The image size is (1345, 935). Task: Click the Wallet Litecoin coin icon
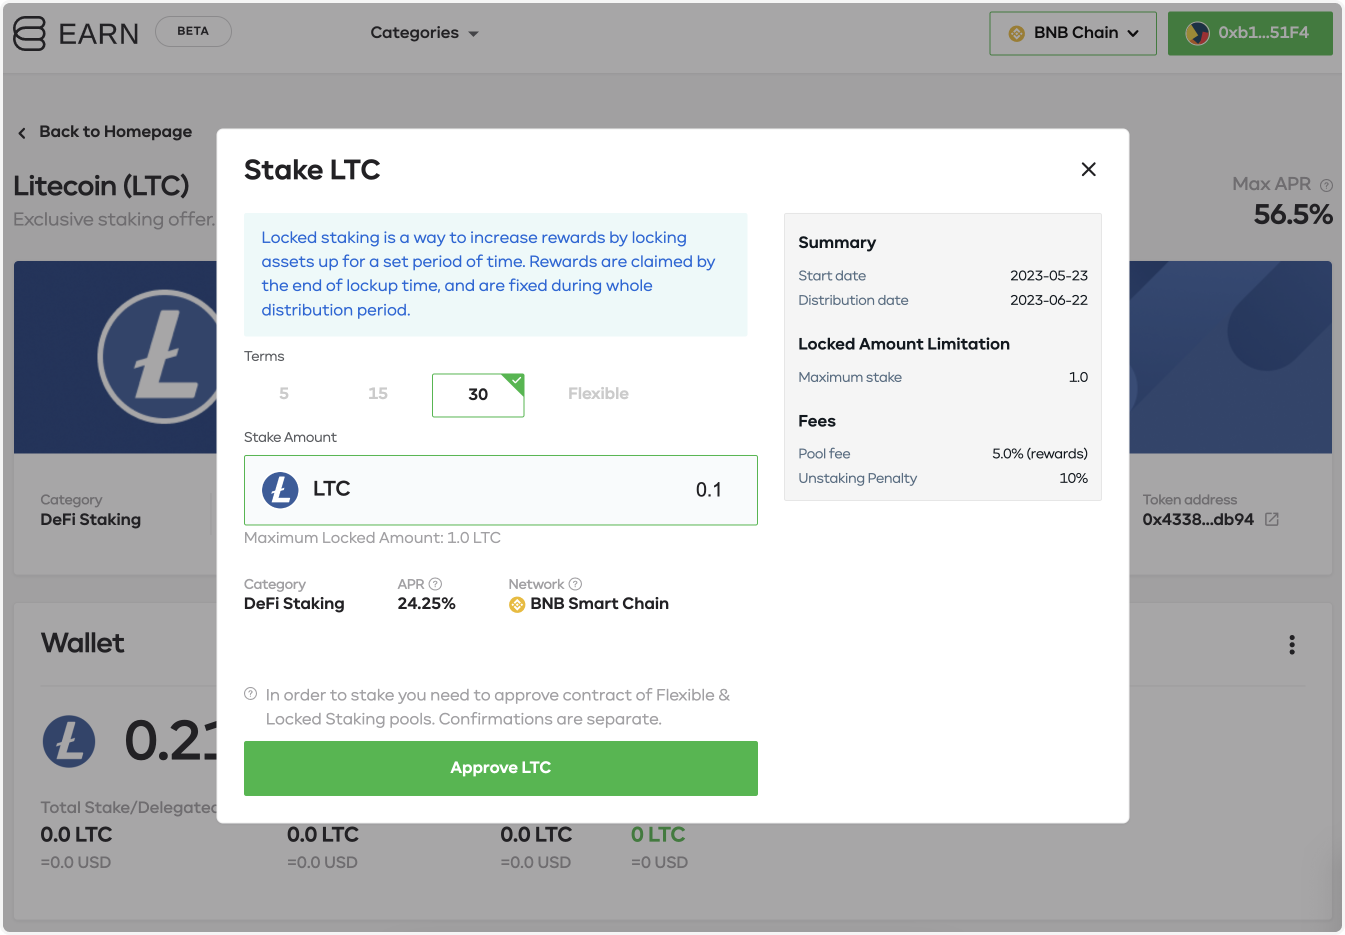coord(69,742)
